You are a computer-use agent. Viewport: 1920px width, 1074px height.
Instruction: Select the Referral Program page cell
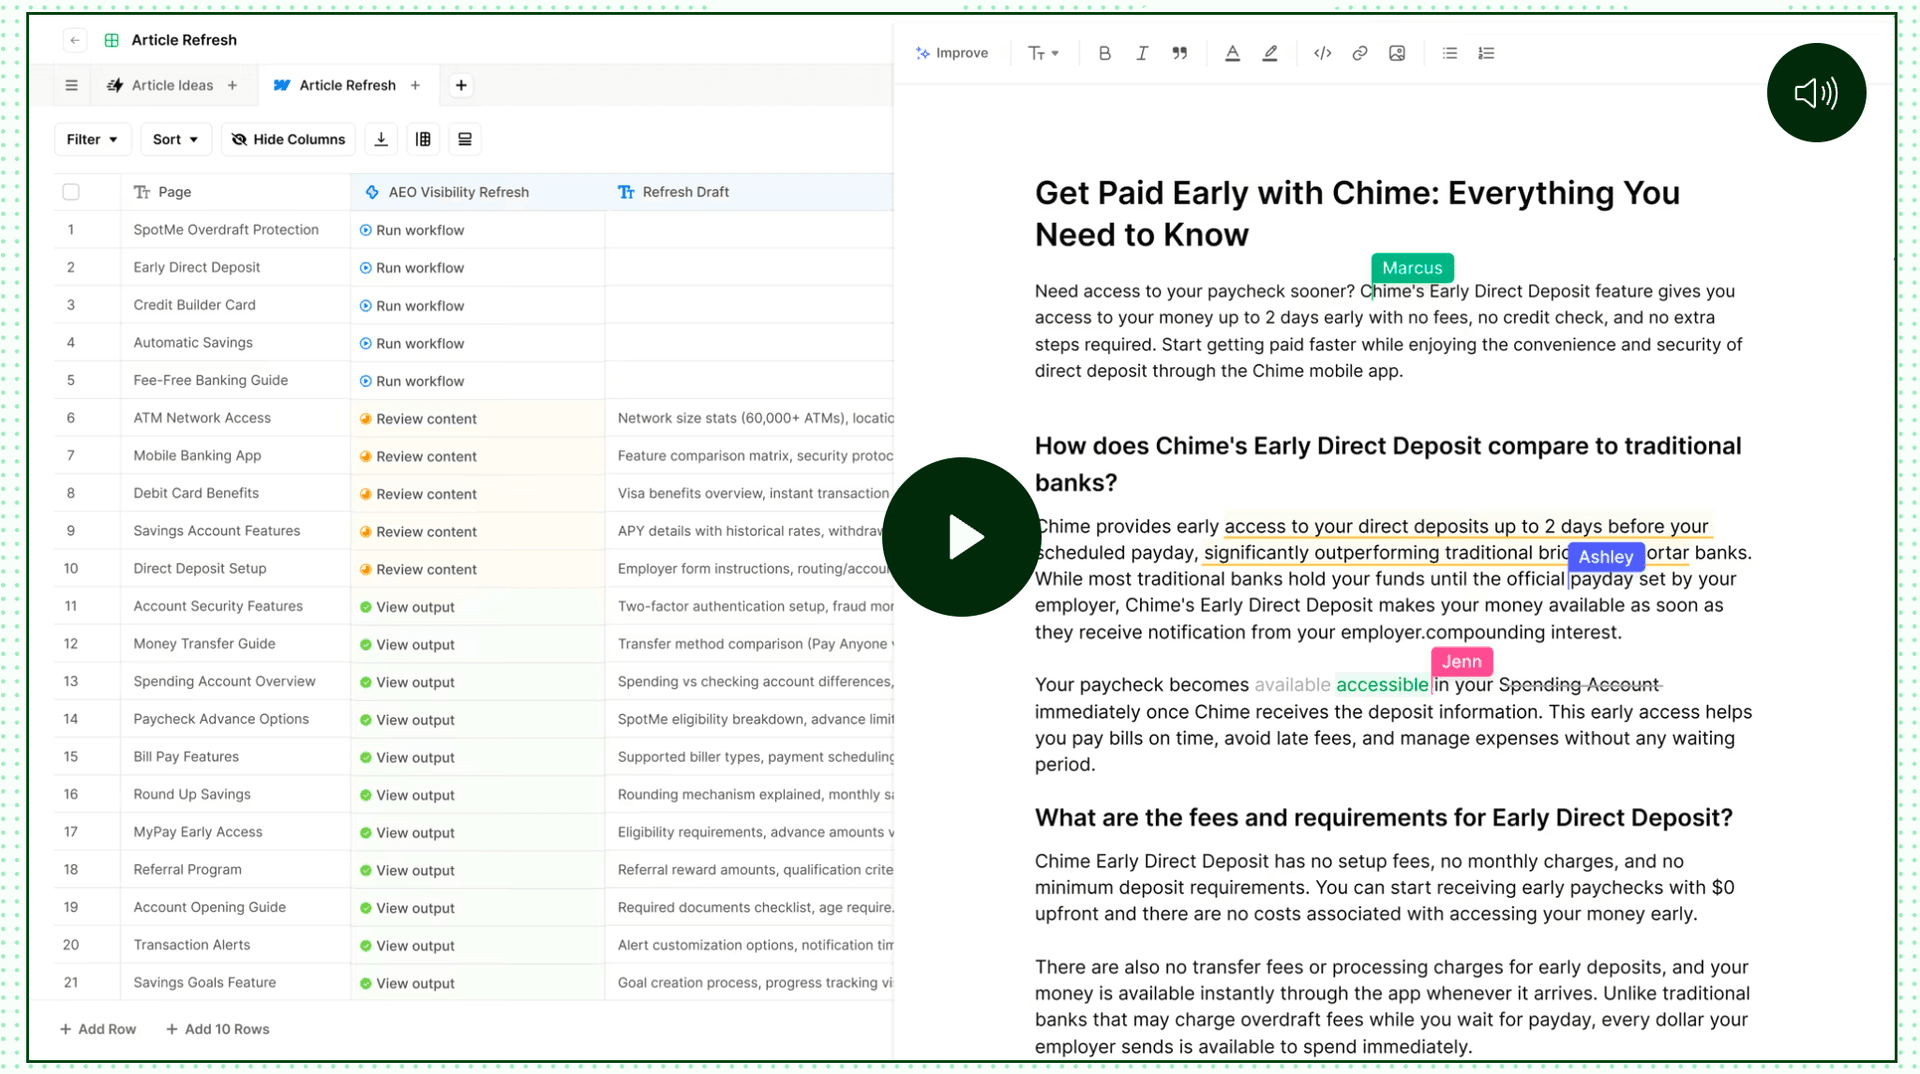[x=235, y=869]
